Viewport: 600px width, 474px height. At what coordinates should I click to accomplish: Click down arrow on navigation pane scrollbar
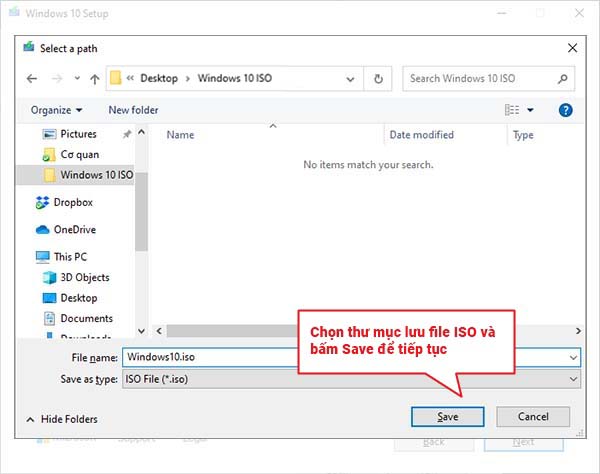coord(141,331)
